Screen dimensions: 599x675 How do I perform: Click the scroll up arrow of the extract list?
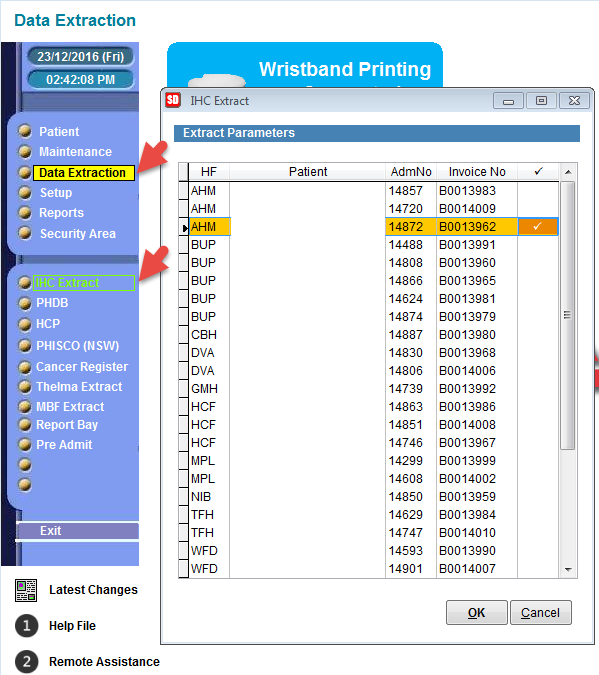568,172
